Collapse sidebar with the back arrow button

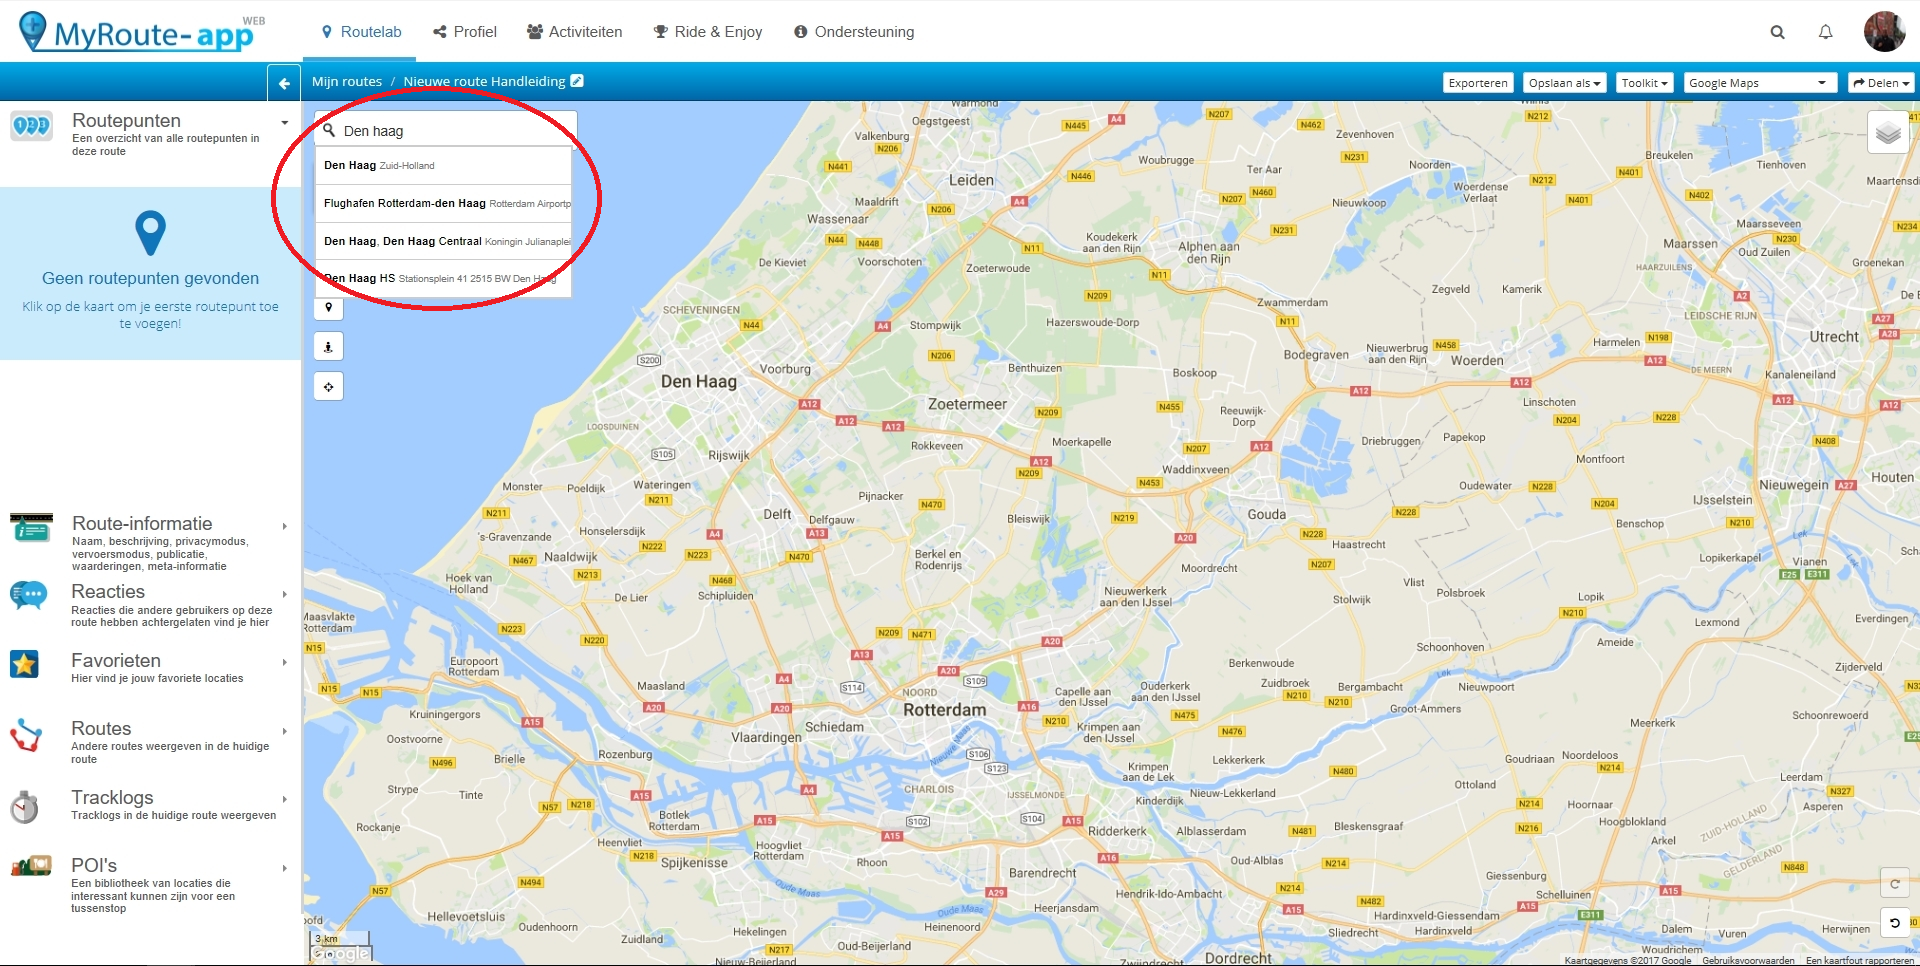click(x=284, y=83)
